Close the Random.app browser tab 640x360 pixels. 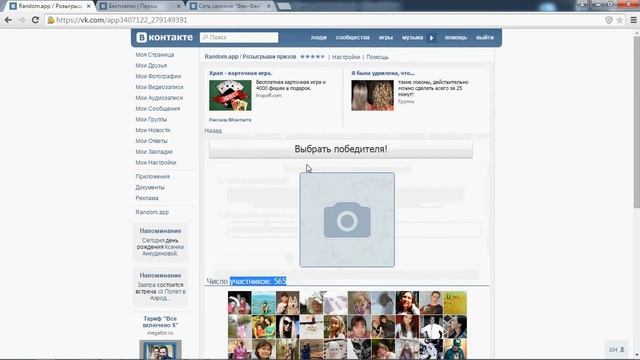click(89, 6)
